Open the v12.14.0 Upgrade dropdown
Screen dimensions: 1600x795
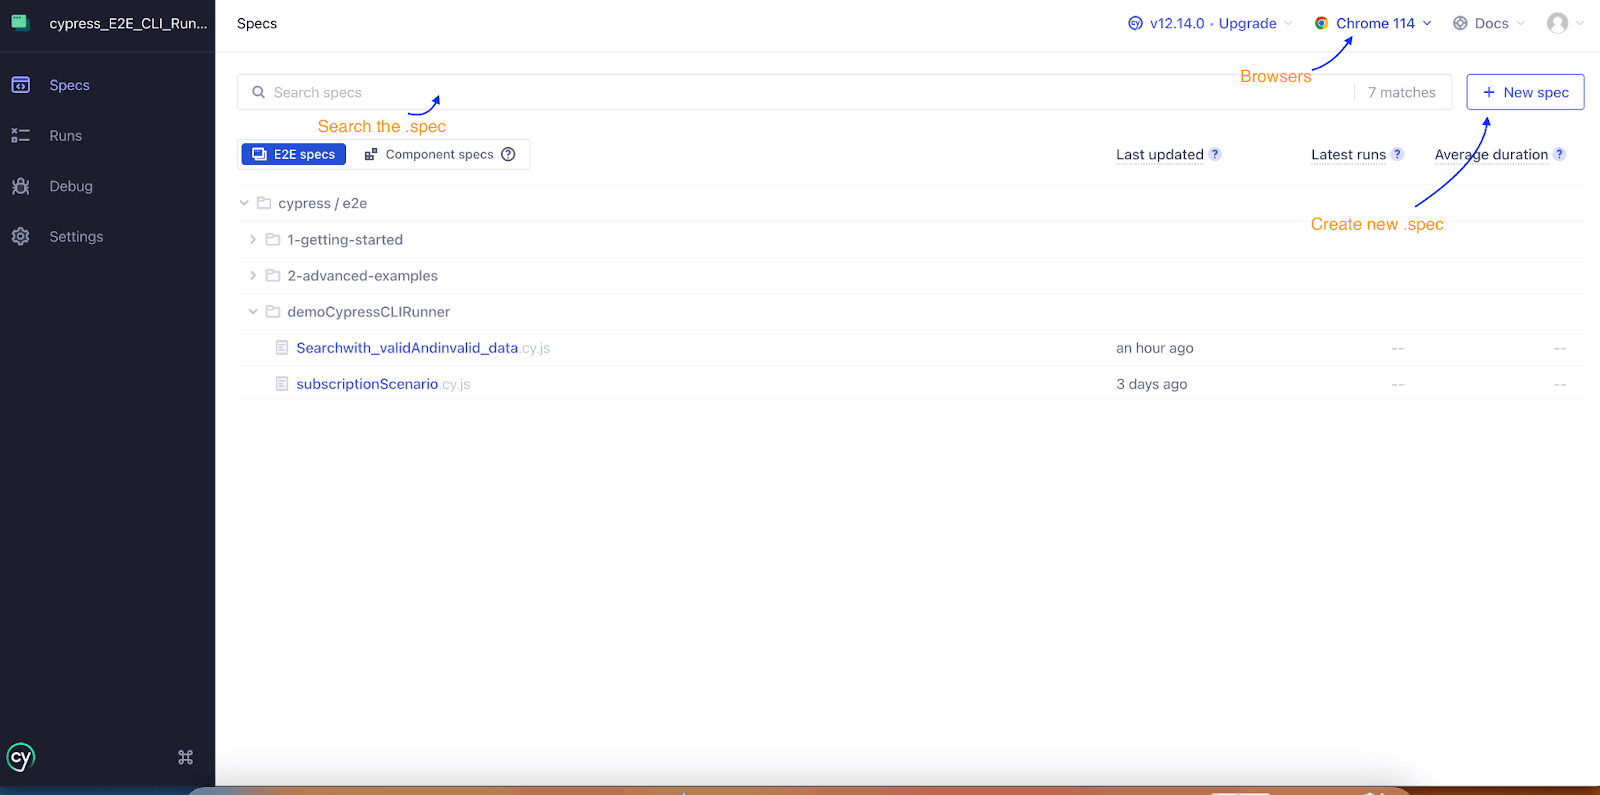tap(1210, 23)
